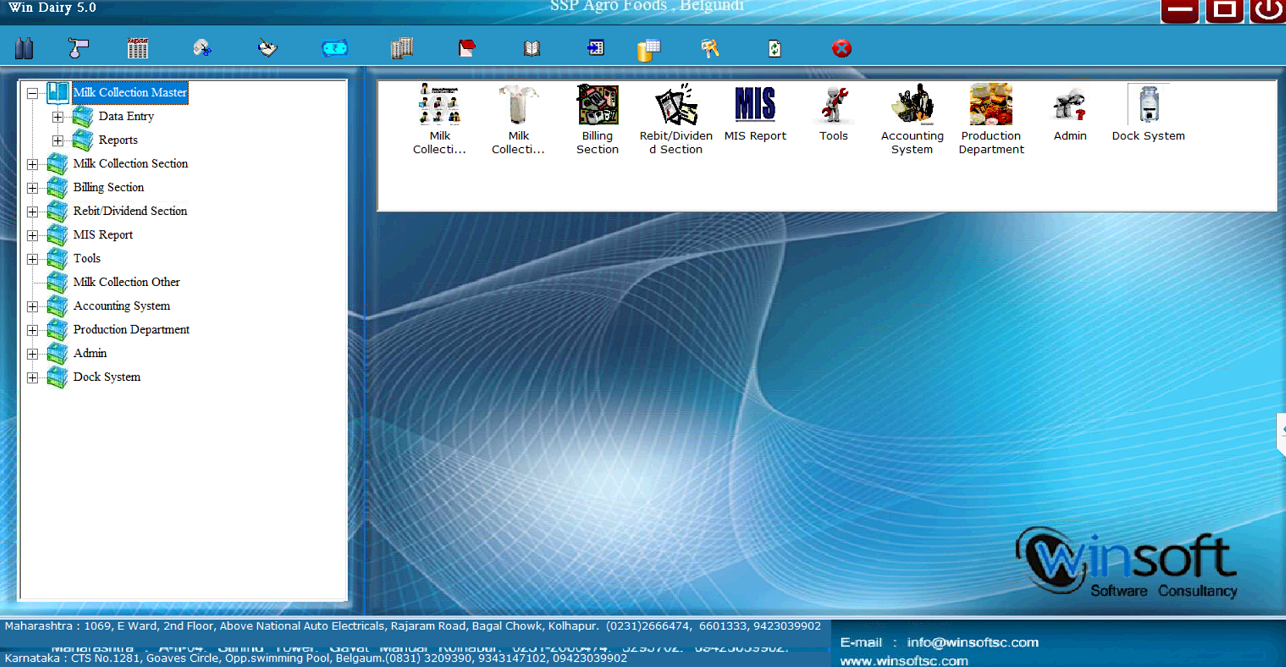Select Admin in the tree
The image size is (1286, 667).
(90, 353)
